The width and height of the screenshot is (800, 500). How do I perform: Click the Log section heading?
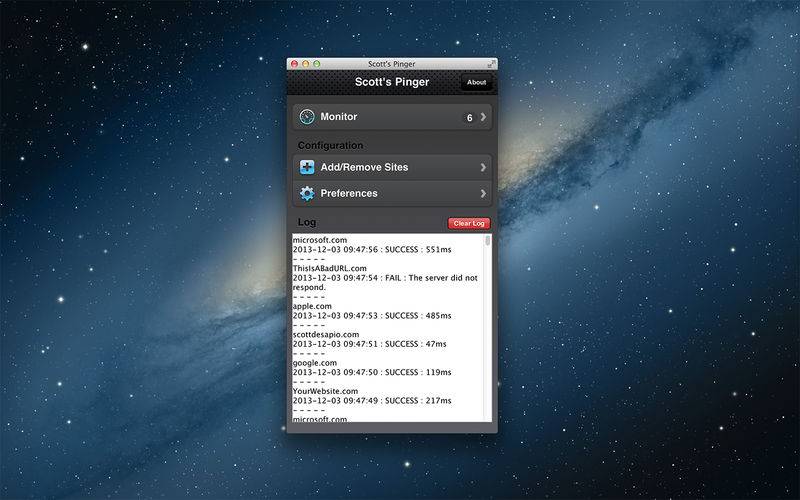click(307, 222)
